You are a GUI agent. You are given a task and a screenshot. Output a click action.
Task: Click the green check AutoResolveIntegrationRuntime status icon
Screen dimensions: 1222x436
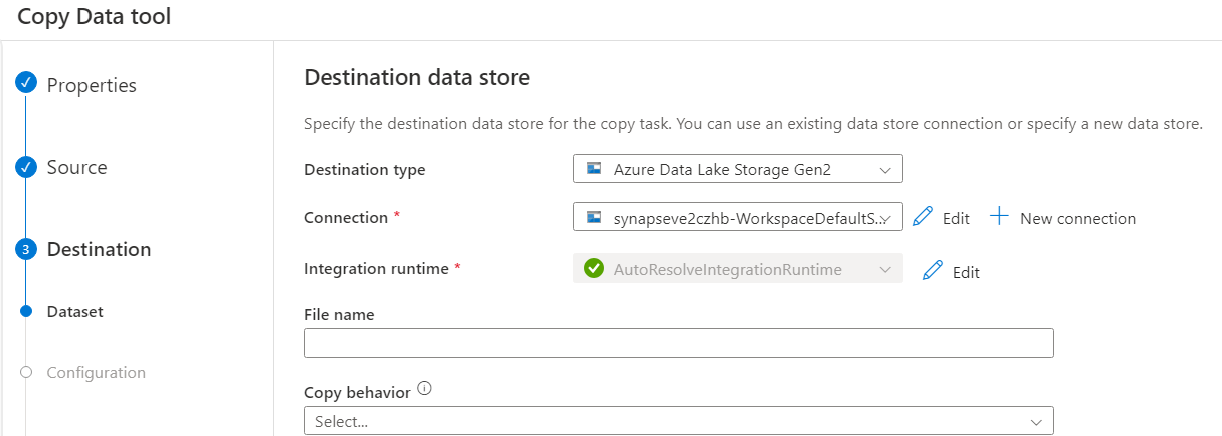[x=594, y=269]
